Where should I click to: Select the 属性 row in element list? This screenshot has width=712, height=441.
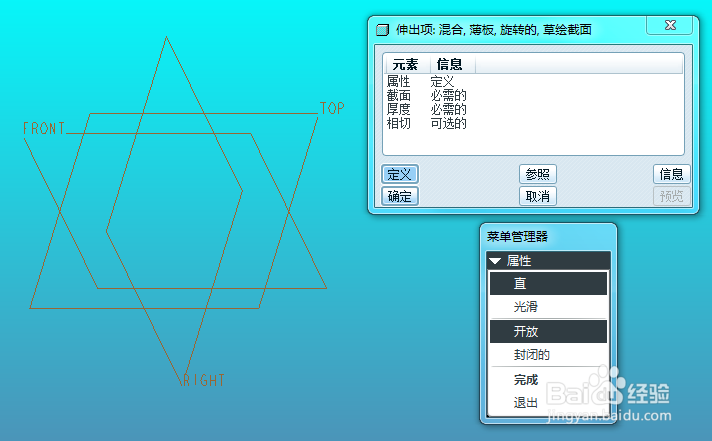tap(533, 82)
